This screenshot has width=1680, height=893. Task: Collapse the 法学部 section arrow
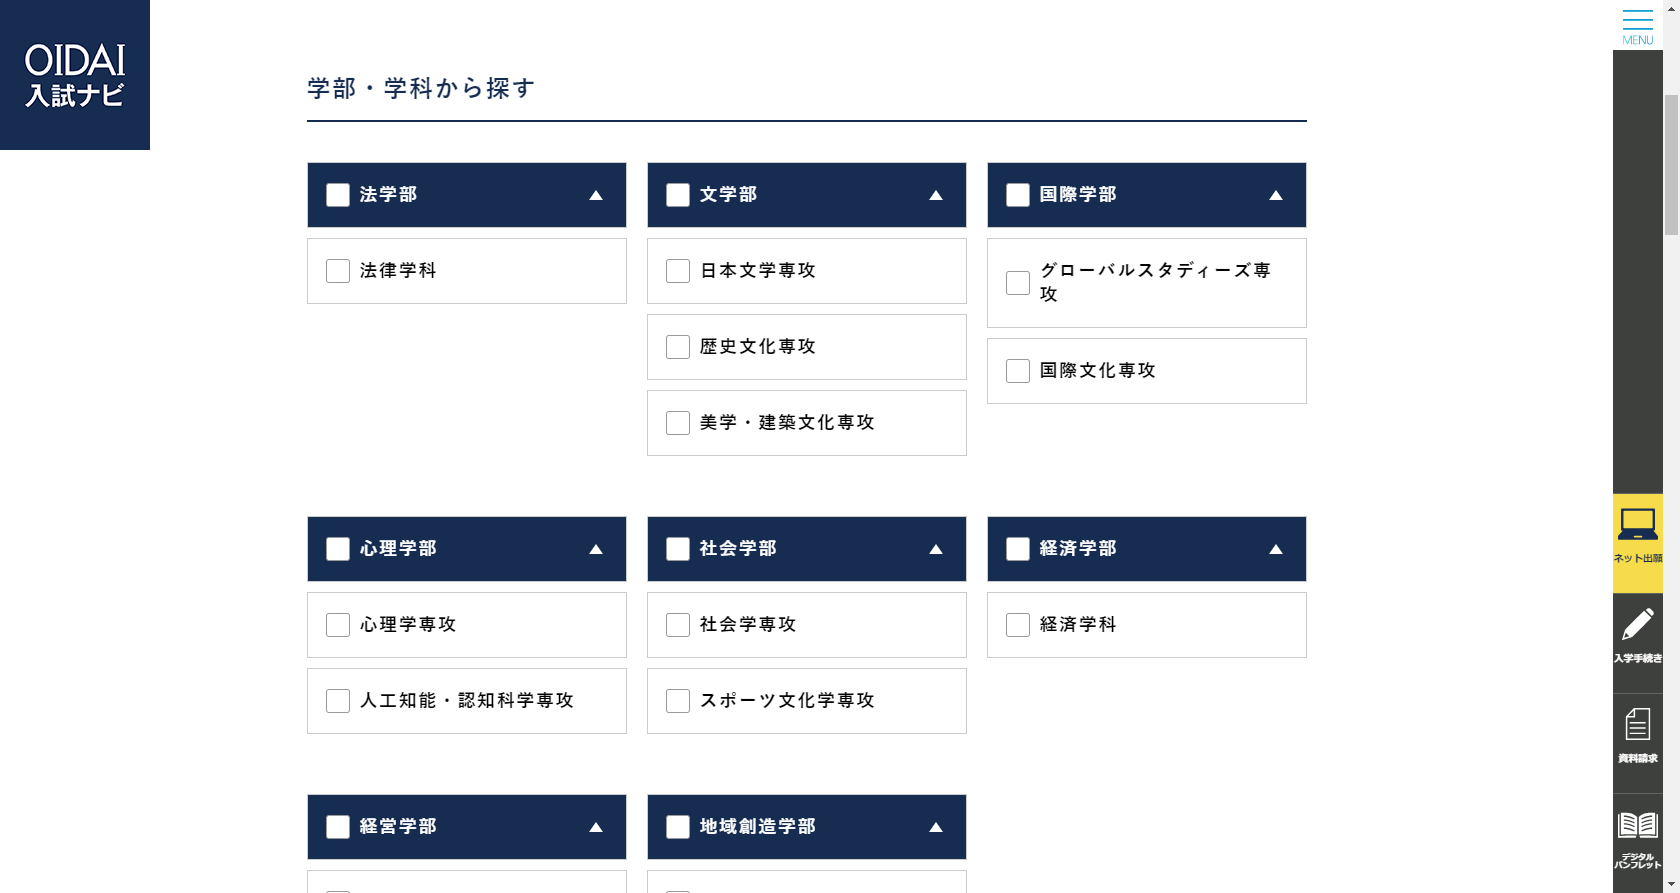[x=596, y=195]
